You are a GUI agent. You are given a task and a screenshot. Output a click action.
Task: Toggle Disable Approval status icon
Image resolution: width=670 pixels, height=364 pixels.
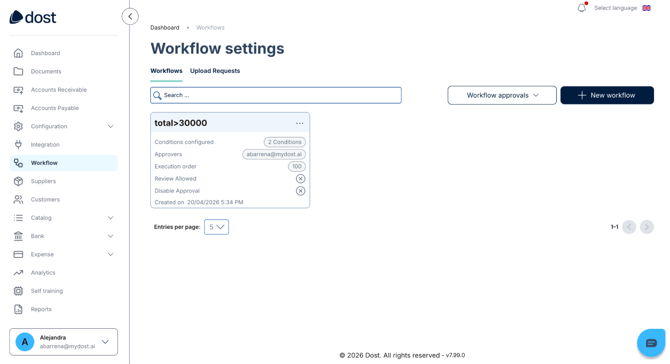pyautogui.click(x=300, y=191)
